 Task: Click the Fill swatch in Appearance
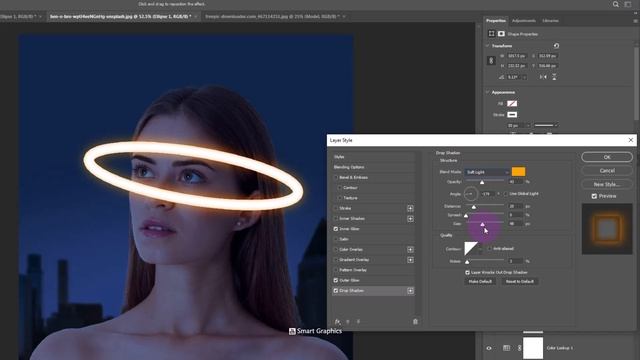pos(512,104)
